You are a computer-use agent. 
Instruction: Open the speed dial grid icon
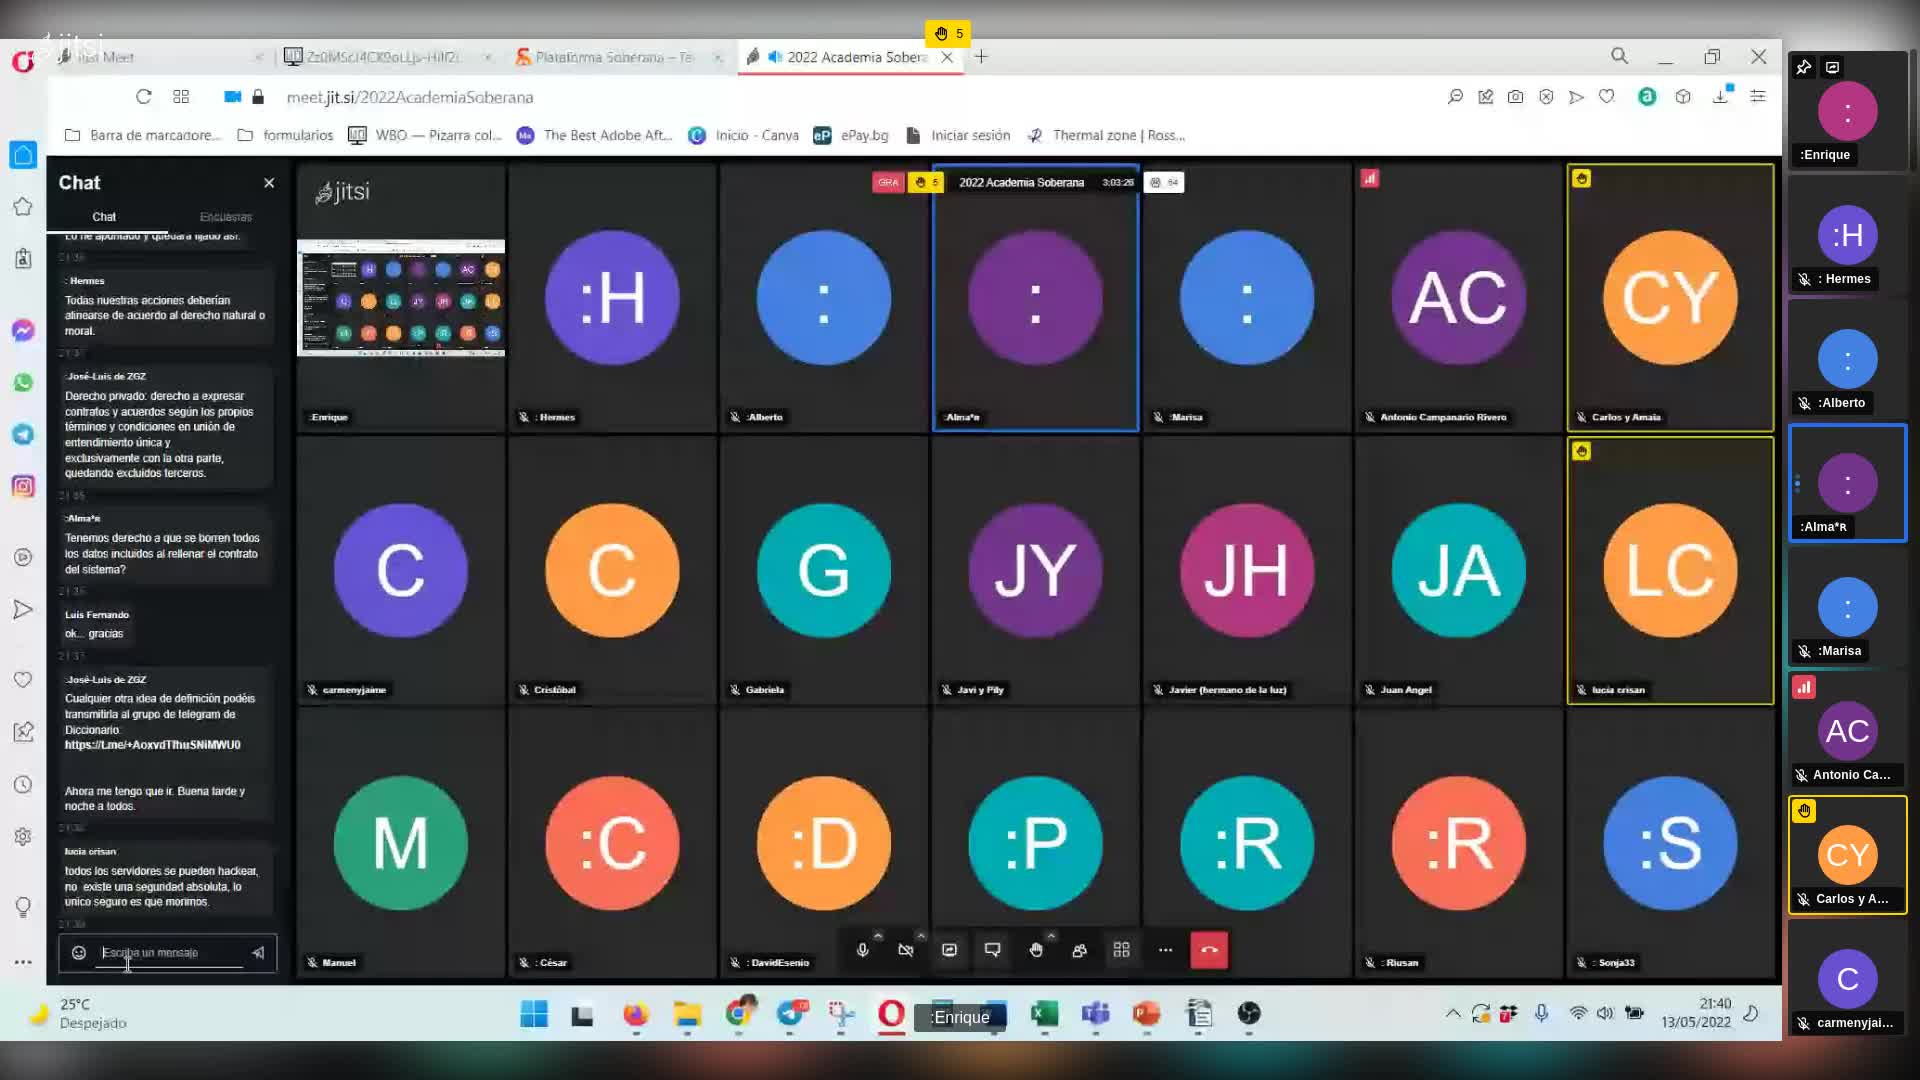(x=181, y=97)
